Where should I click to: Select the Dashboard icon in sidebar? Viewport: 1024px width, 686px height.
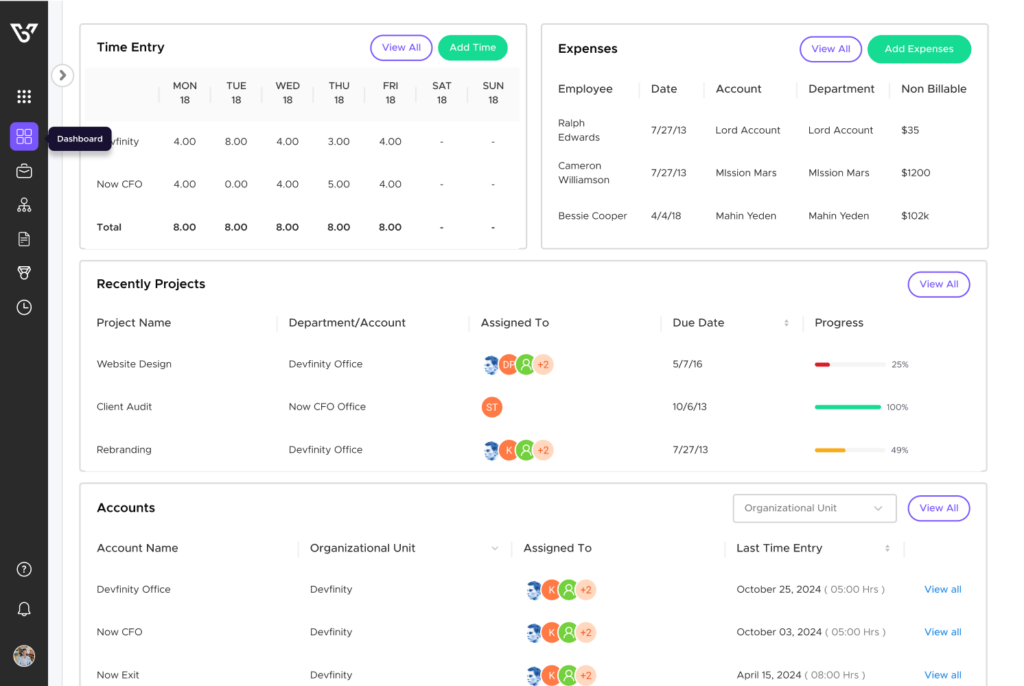point(24,137)
